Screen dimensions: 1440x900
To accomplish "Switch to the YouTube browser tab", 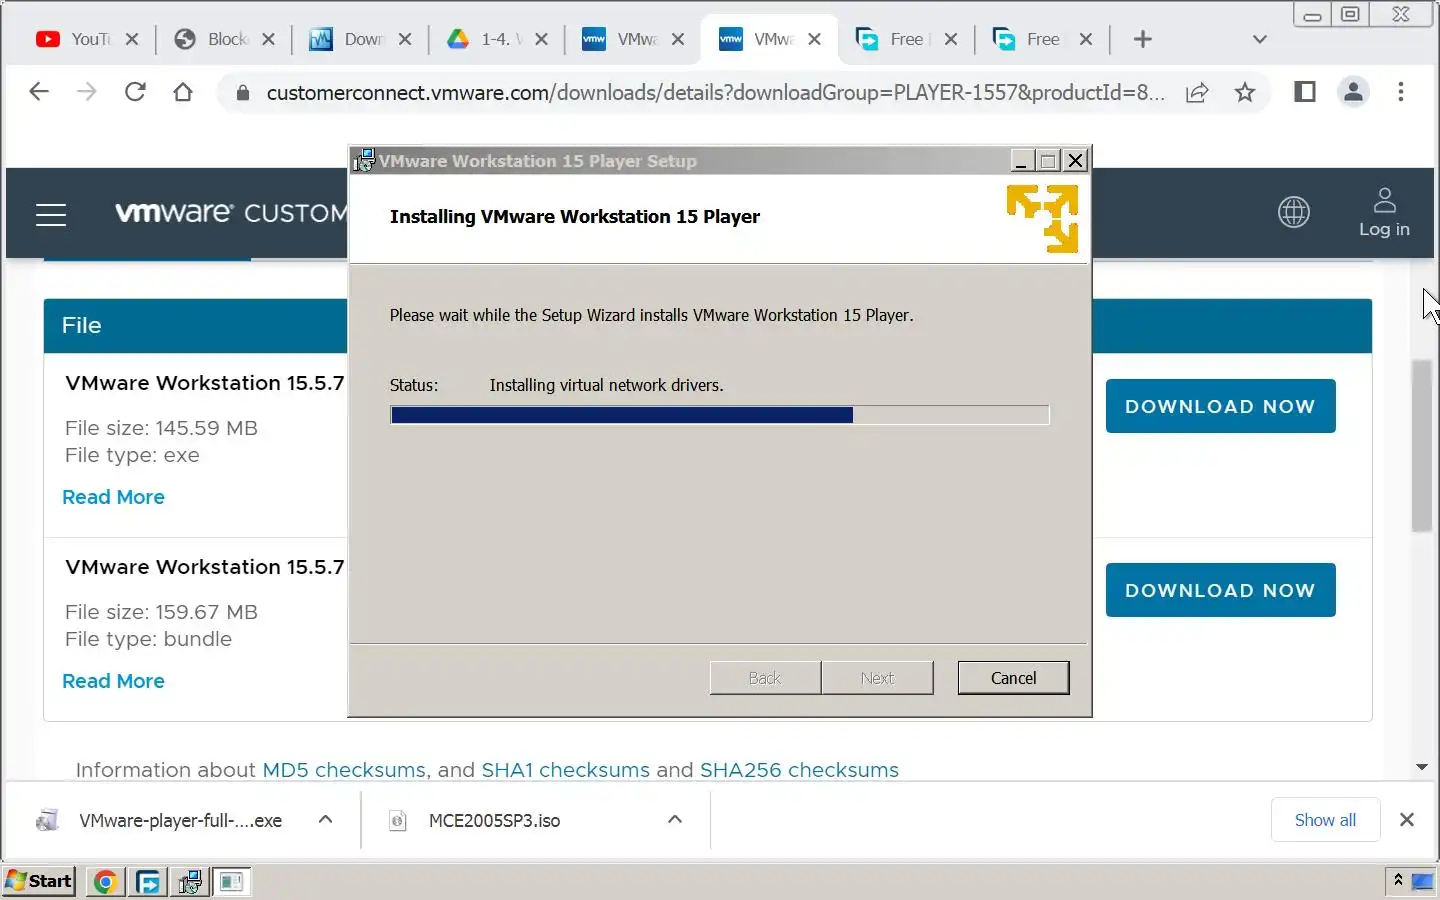I will pos(75,39).
